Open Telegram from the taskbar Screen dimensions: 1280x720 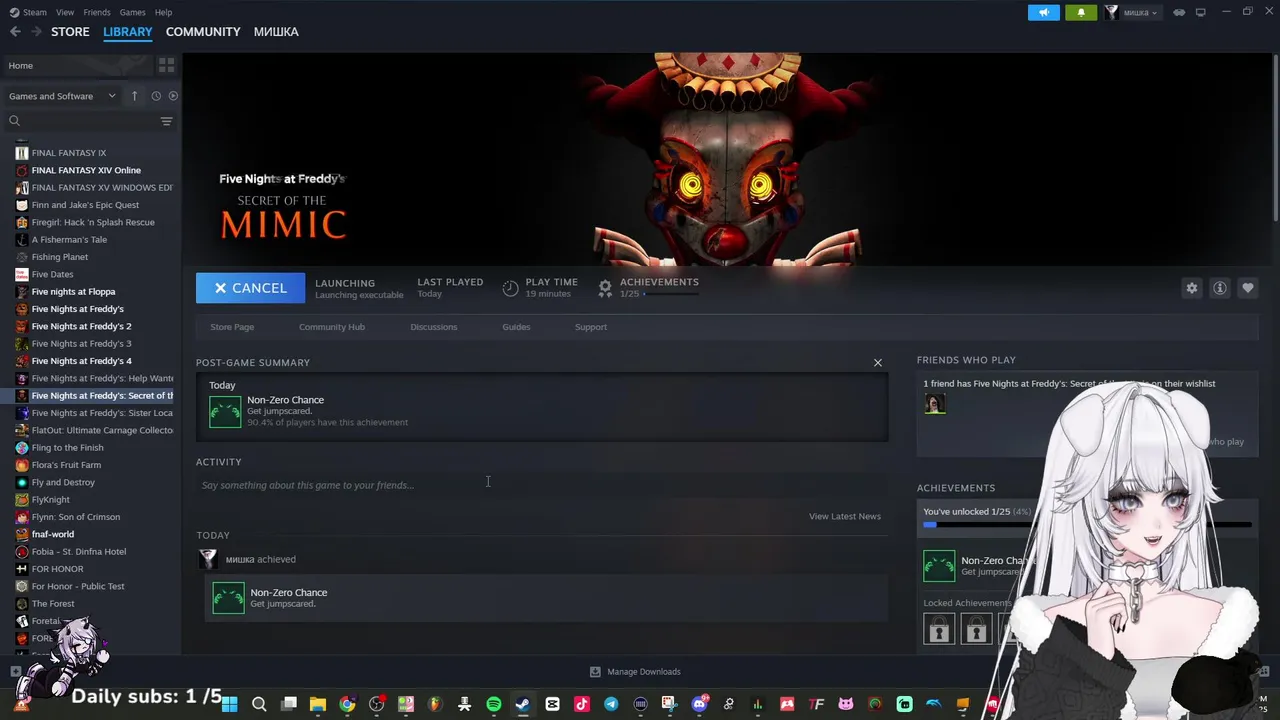pyautogui.click(x=611, y=704)
